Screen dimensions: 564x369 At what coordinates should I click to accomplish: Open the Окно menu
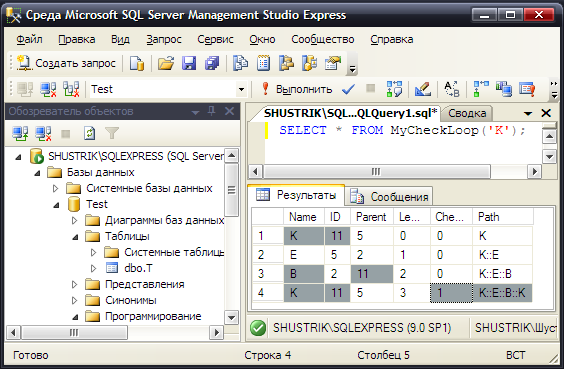pos(262,39)
